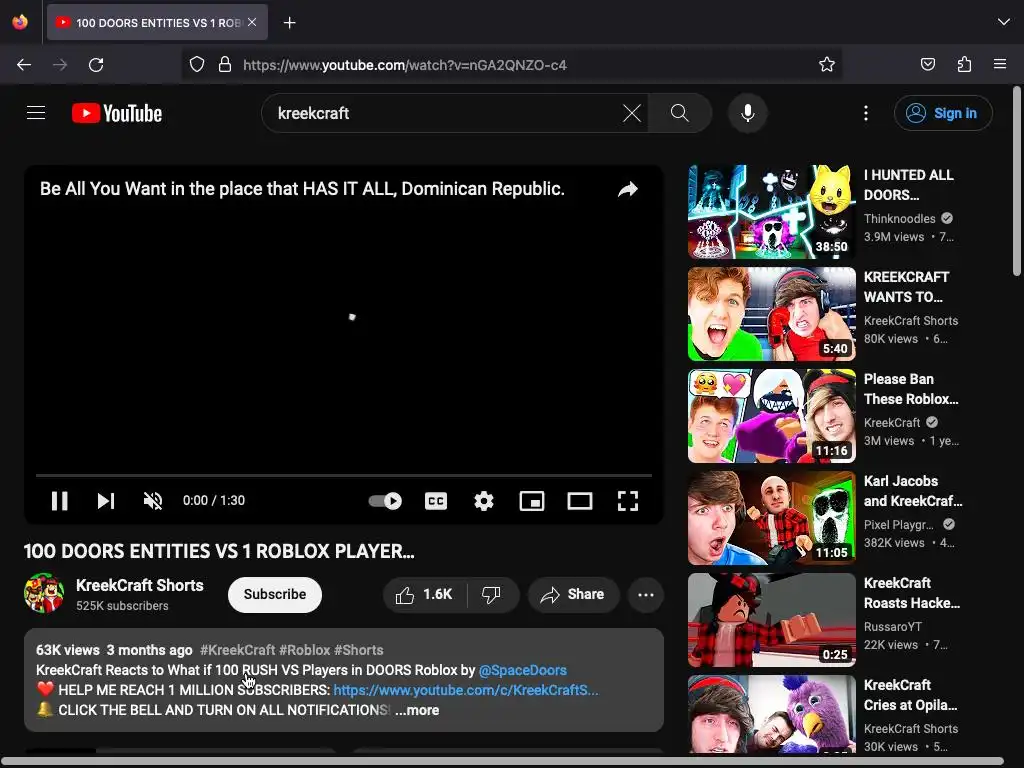Close the 100 DOORS ENTITIES tab
The image size is (1024, 768).
point(252,22)
